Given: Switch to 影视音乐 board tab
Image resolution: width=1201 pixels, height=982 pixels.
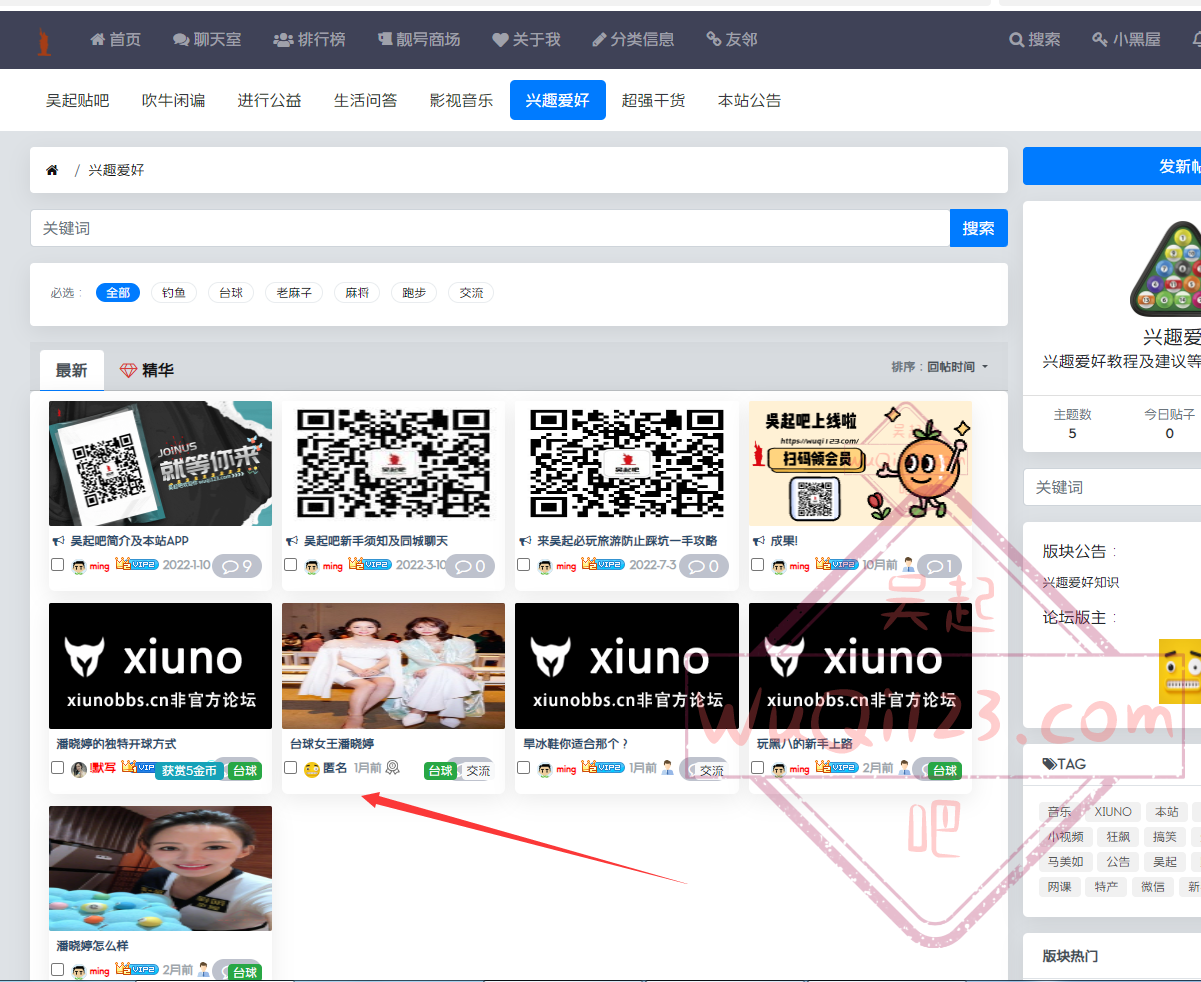Looking at the screenshot, I should 461,100.
